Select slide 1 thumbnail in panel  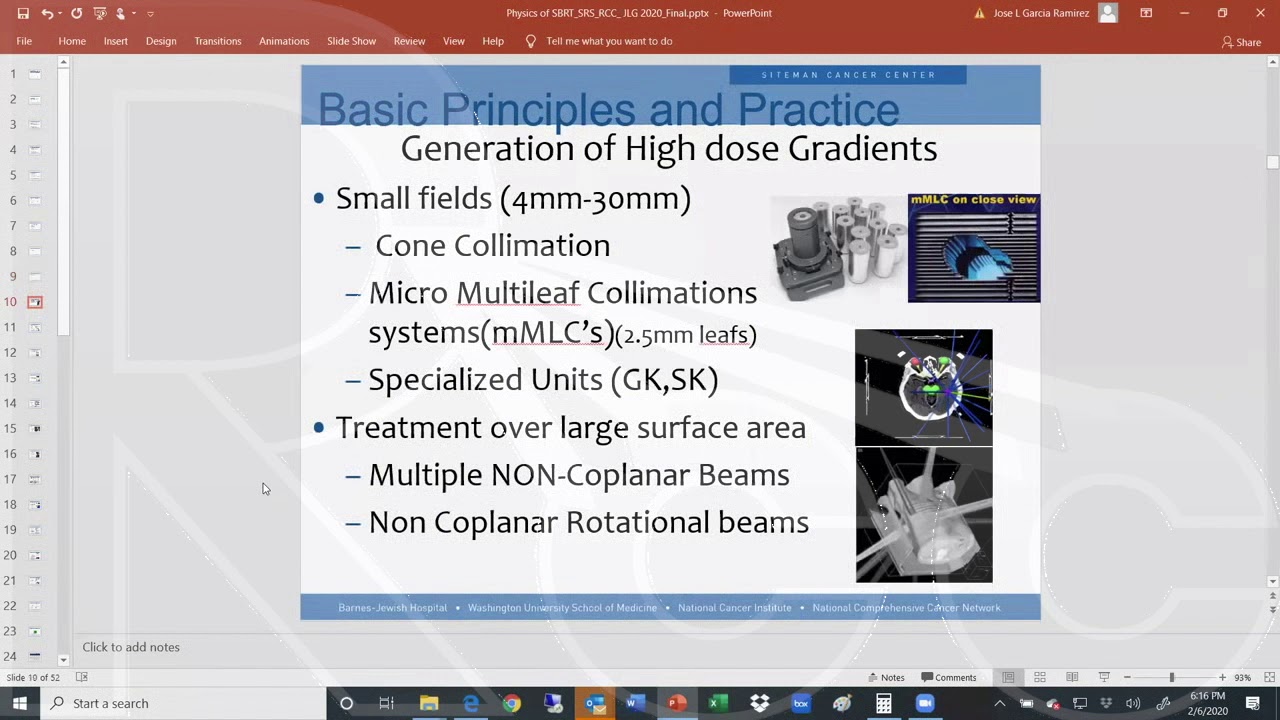pos(35,73)
